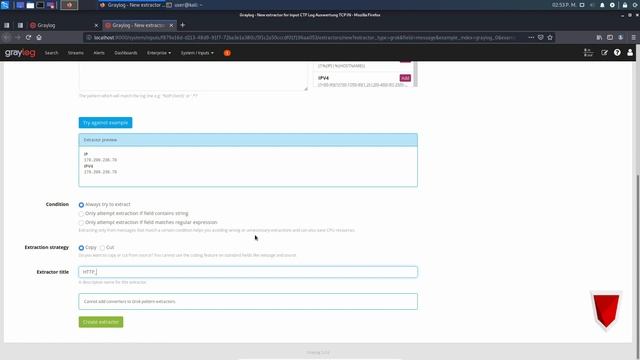The image size is (640, 360).
Task: Toggle the Firefox sidebar view icon
Action: coord(610,38)
